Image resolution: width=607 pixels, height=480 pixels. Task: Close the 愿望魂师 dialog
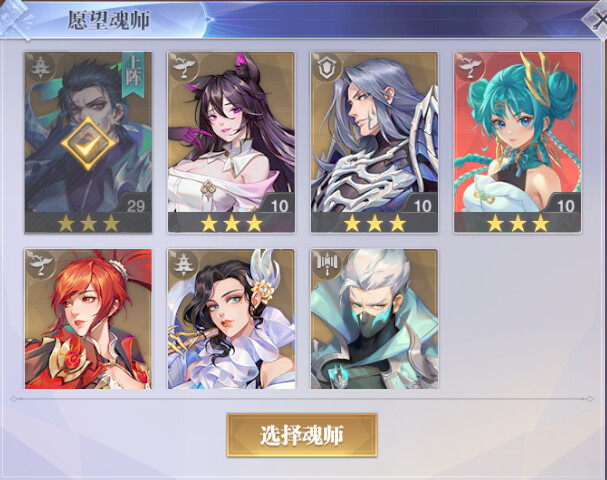pos(597,20)
